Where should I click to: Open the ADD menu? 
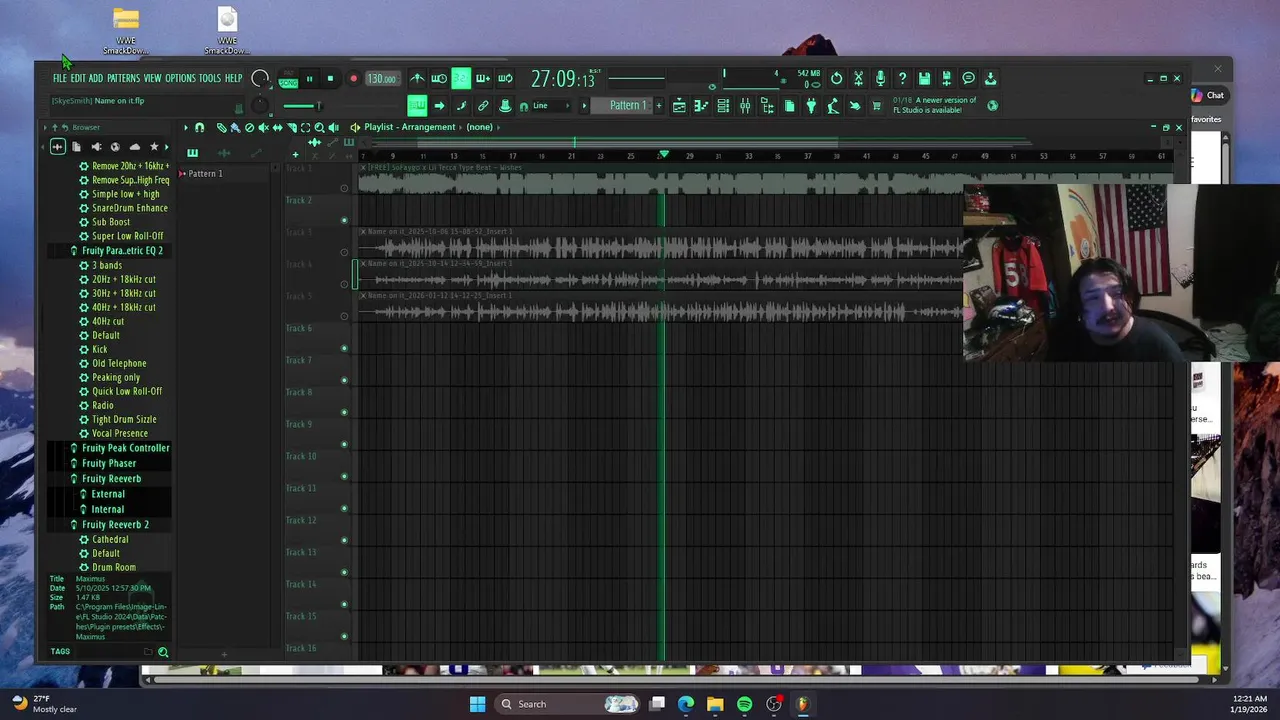tap(95, 78)
